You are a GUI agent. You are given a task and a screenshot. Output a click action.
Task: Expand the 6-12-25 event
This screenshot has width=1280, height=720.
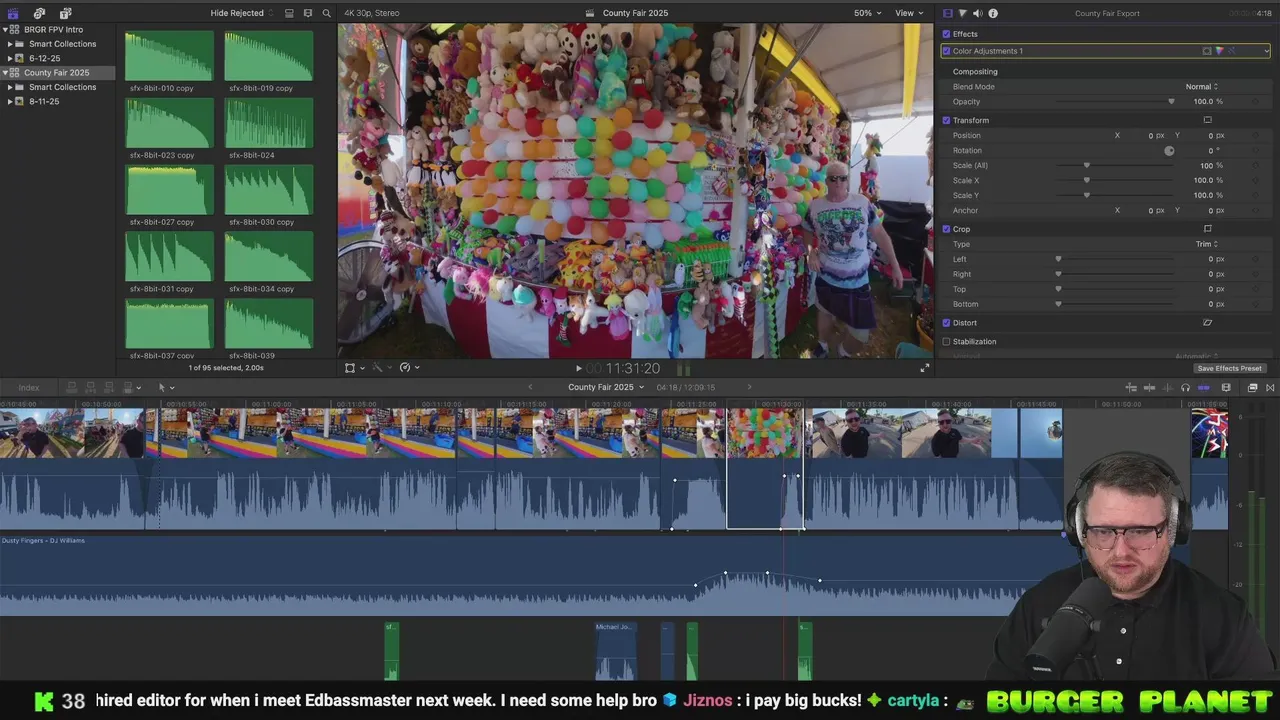(x=10, y=58)
